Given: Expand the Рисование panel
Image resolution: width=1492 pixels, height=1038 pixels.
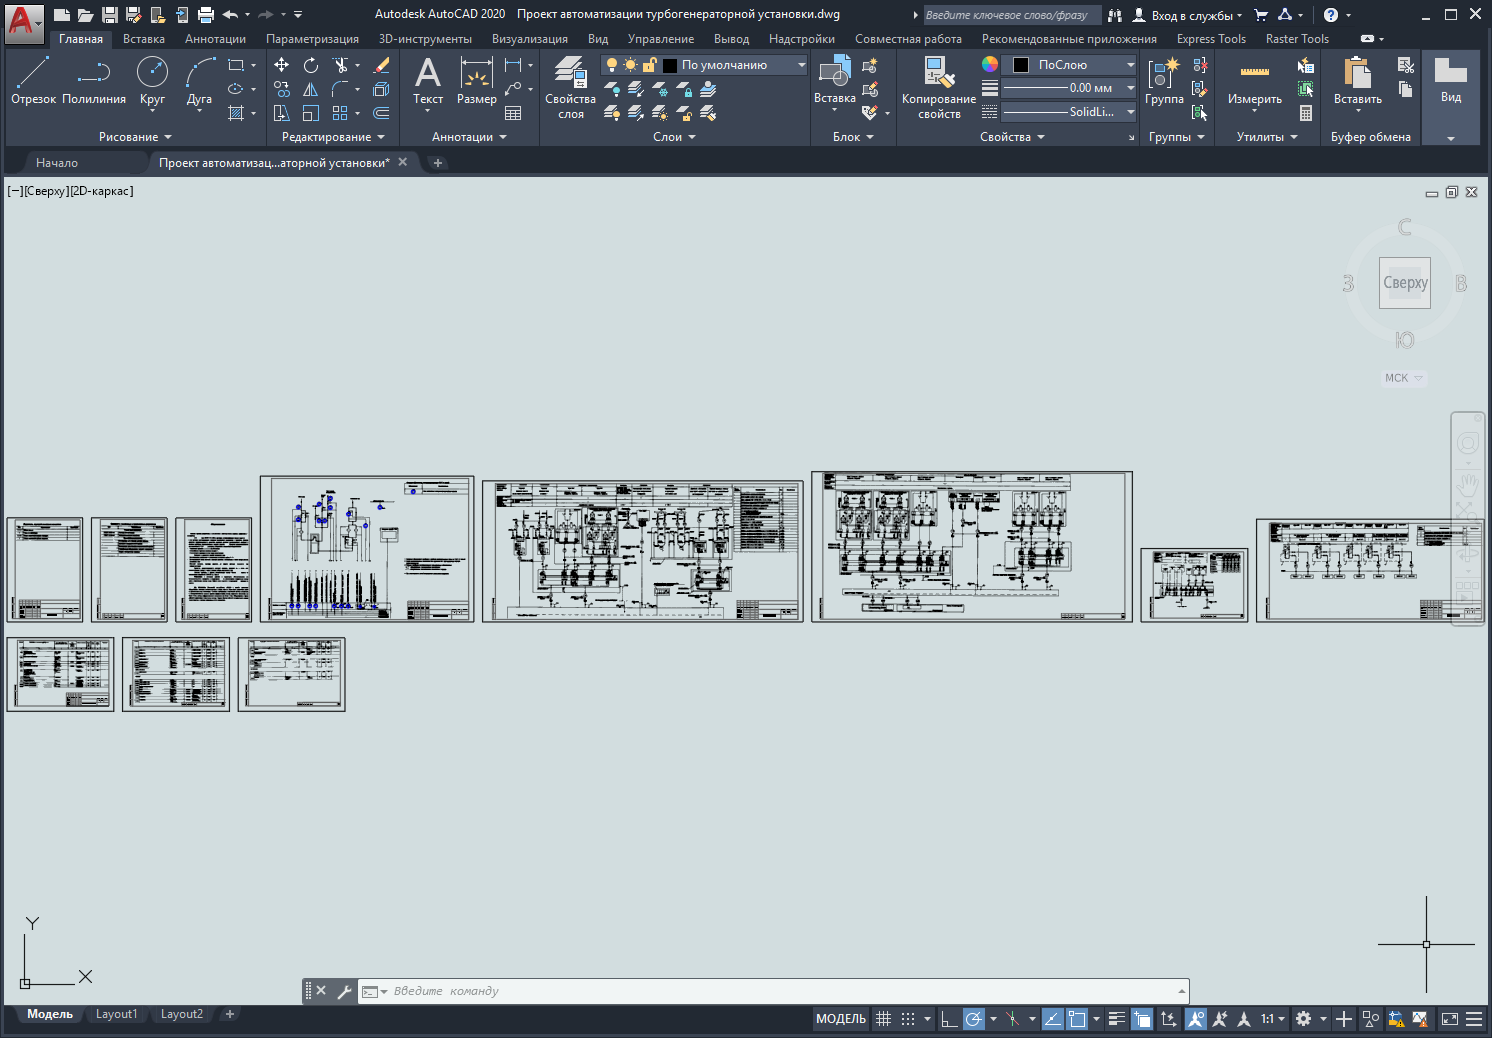Looking at the screenshot, I should 135,137.
